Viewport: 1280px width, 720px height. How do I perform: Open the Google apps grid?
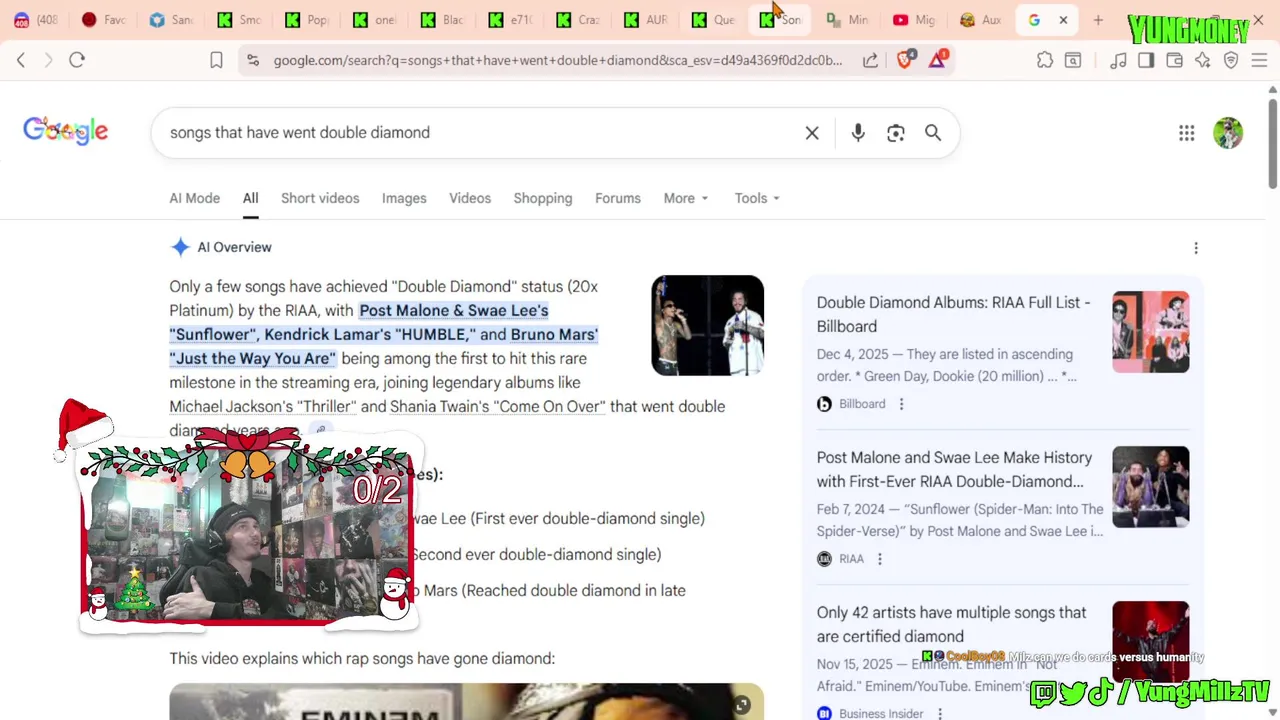(1187, 133)
